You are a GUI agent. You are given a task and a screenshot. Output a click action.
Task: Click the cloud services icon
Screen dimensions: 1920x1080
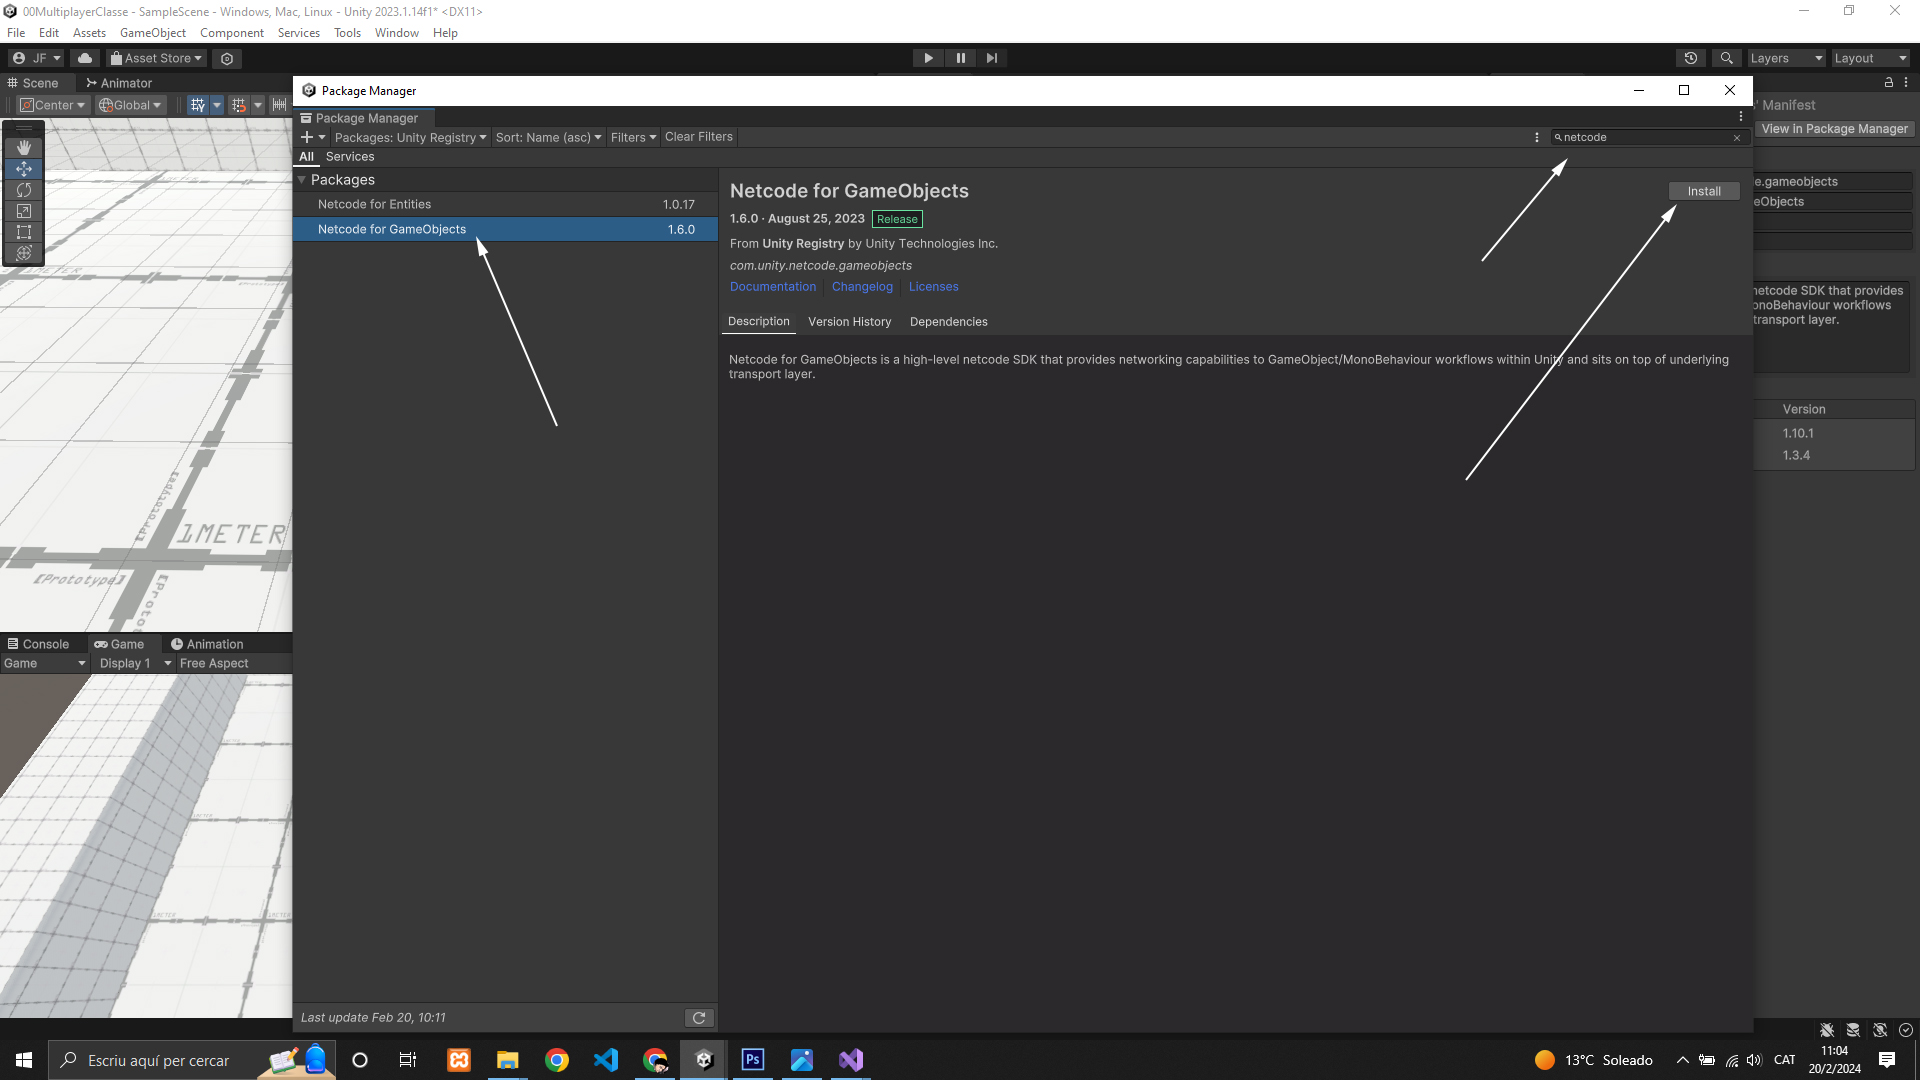coord(85,58)
